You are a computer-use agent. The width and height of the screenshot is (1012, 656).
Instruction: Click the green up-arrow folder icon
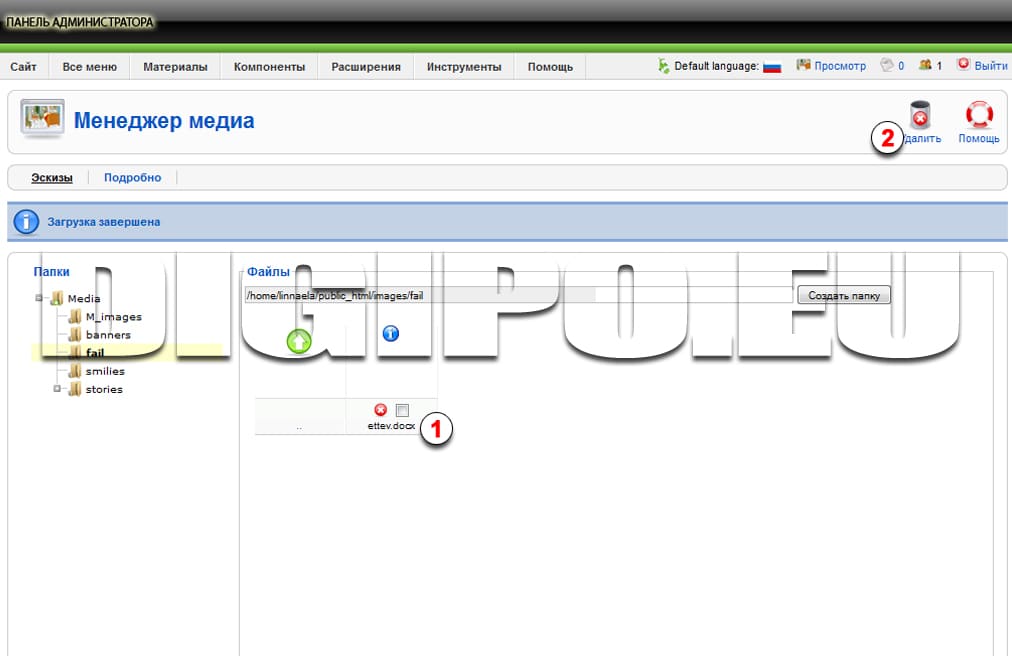[299, 341]
